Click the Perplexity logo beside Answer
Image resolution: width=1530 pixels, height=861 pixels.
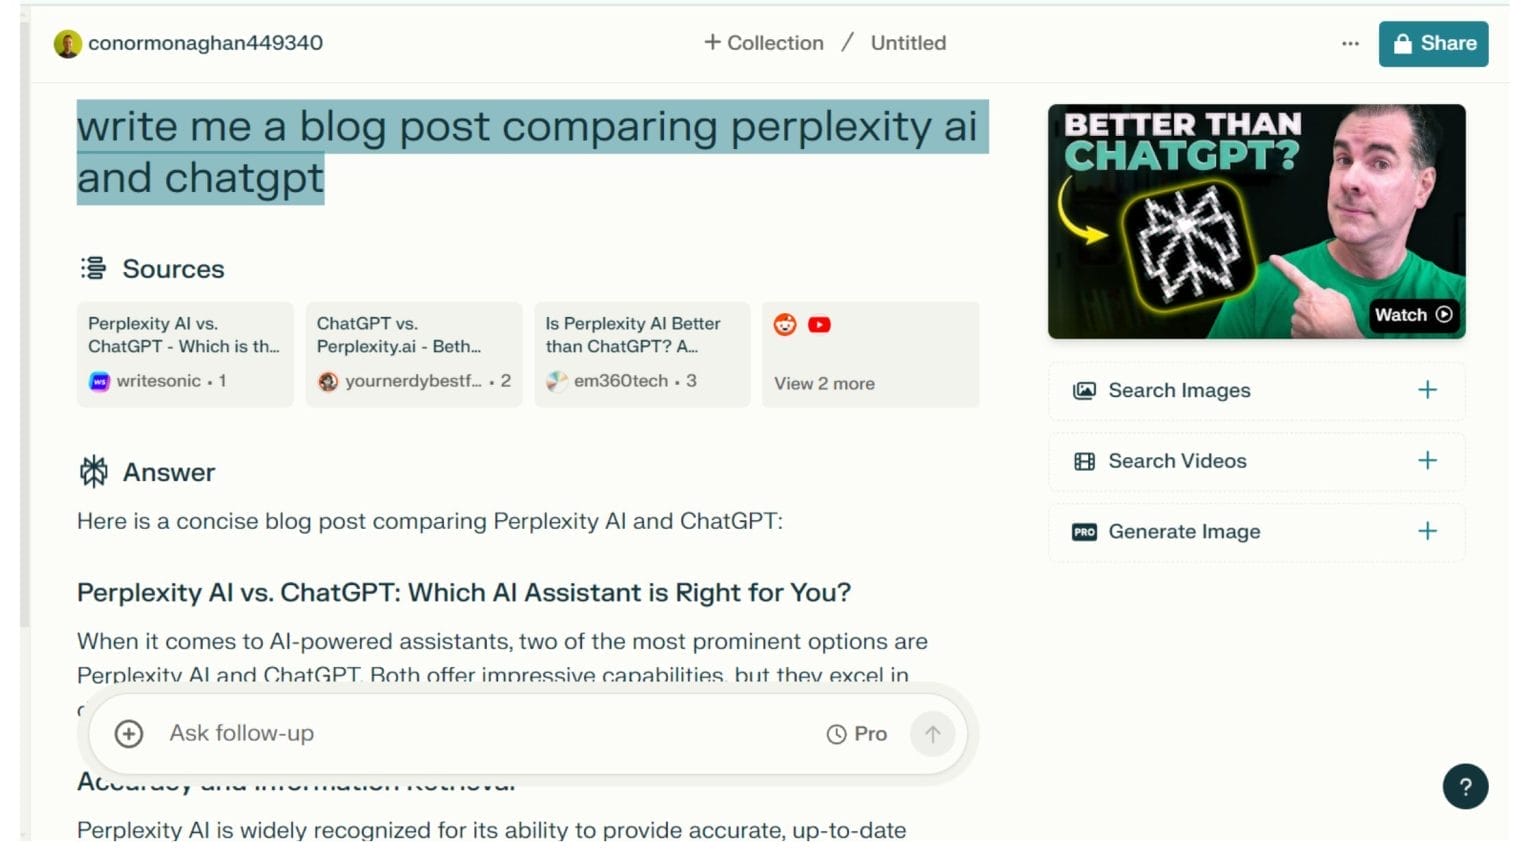coord(93,470)
